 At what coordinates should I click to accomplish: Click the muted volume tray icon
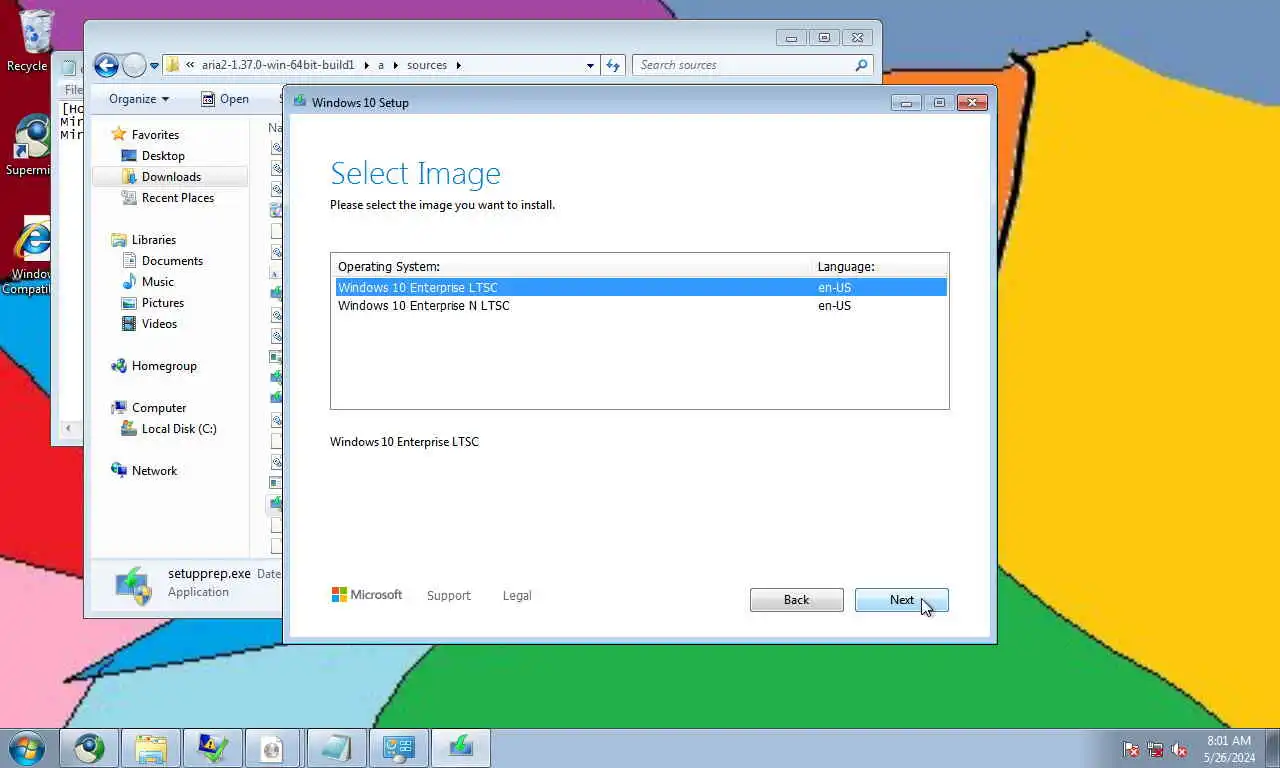1179,749
